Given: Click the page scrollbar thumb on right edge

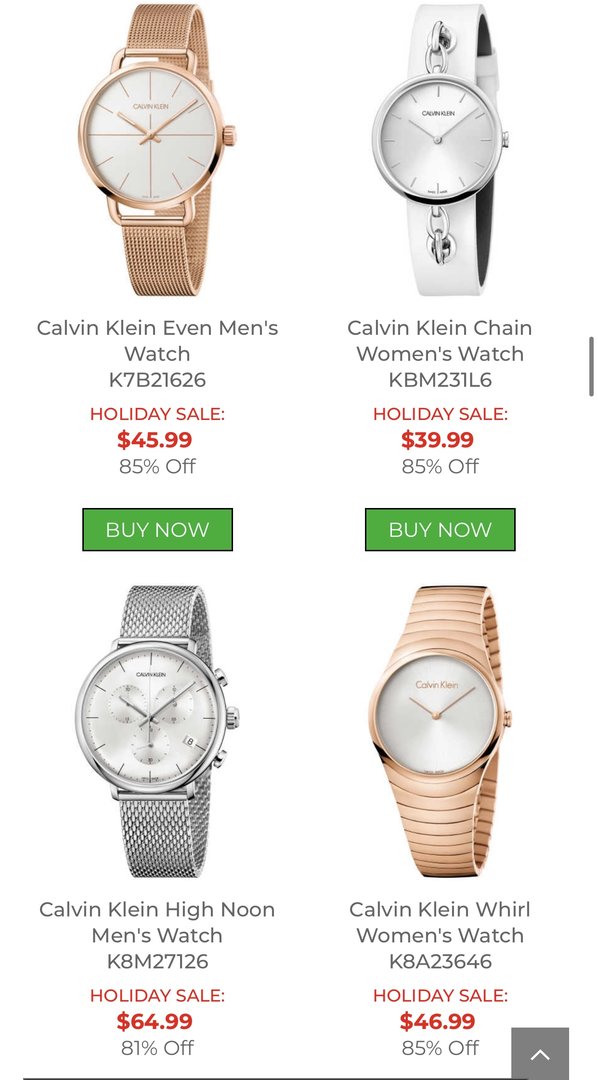Looking at the screenshot, I should pyautogui.click(x=591, y=366).
